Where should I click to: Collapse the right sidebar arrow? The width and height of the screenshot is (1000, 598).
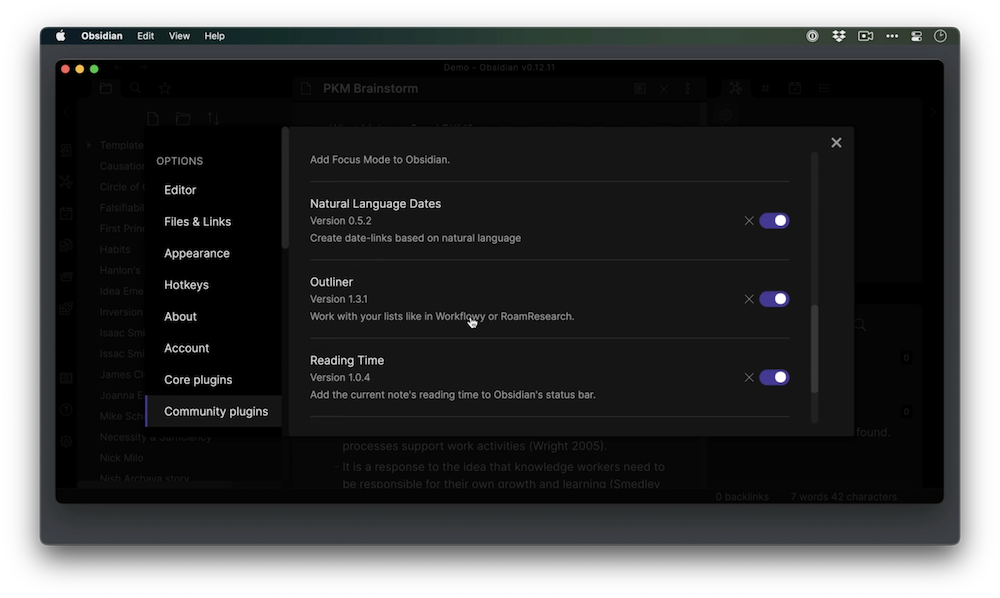932,112
